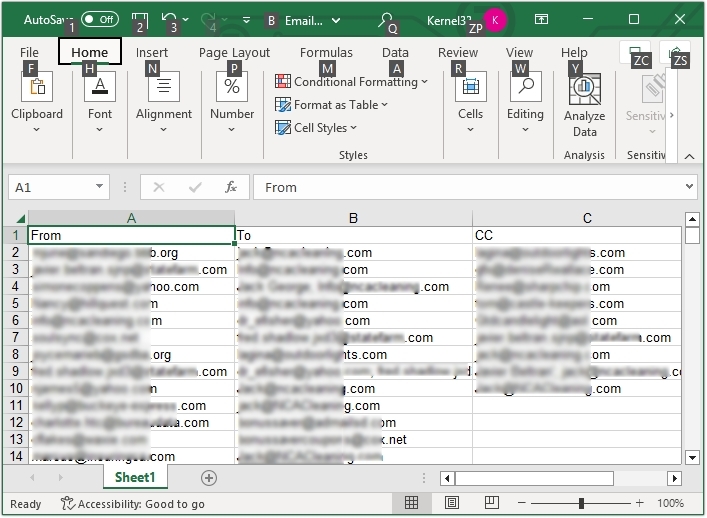Click zoom out minus button
The image size is (707, 518).
point(522,503)
